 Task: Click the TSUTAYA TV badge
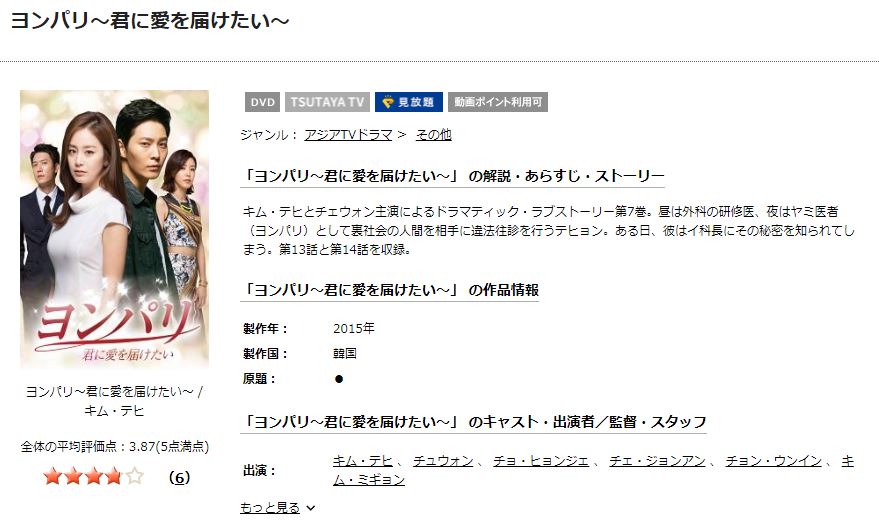tap(327, 102)
